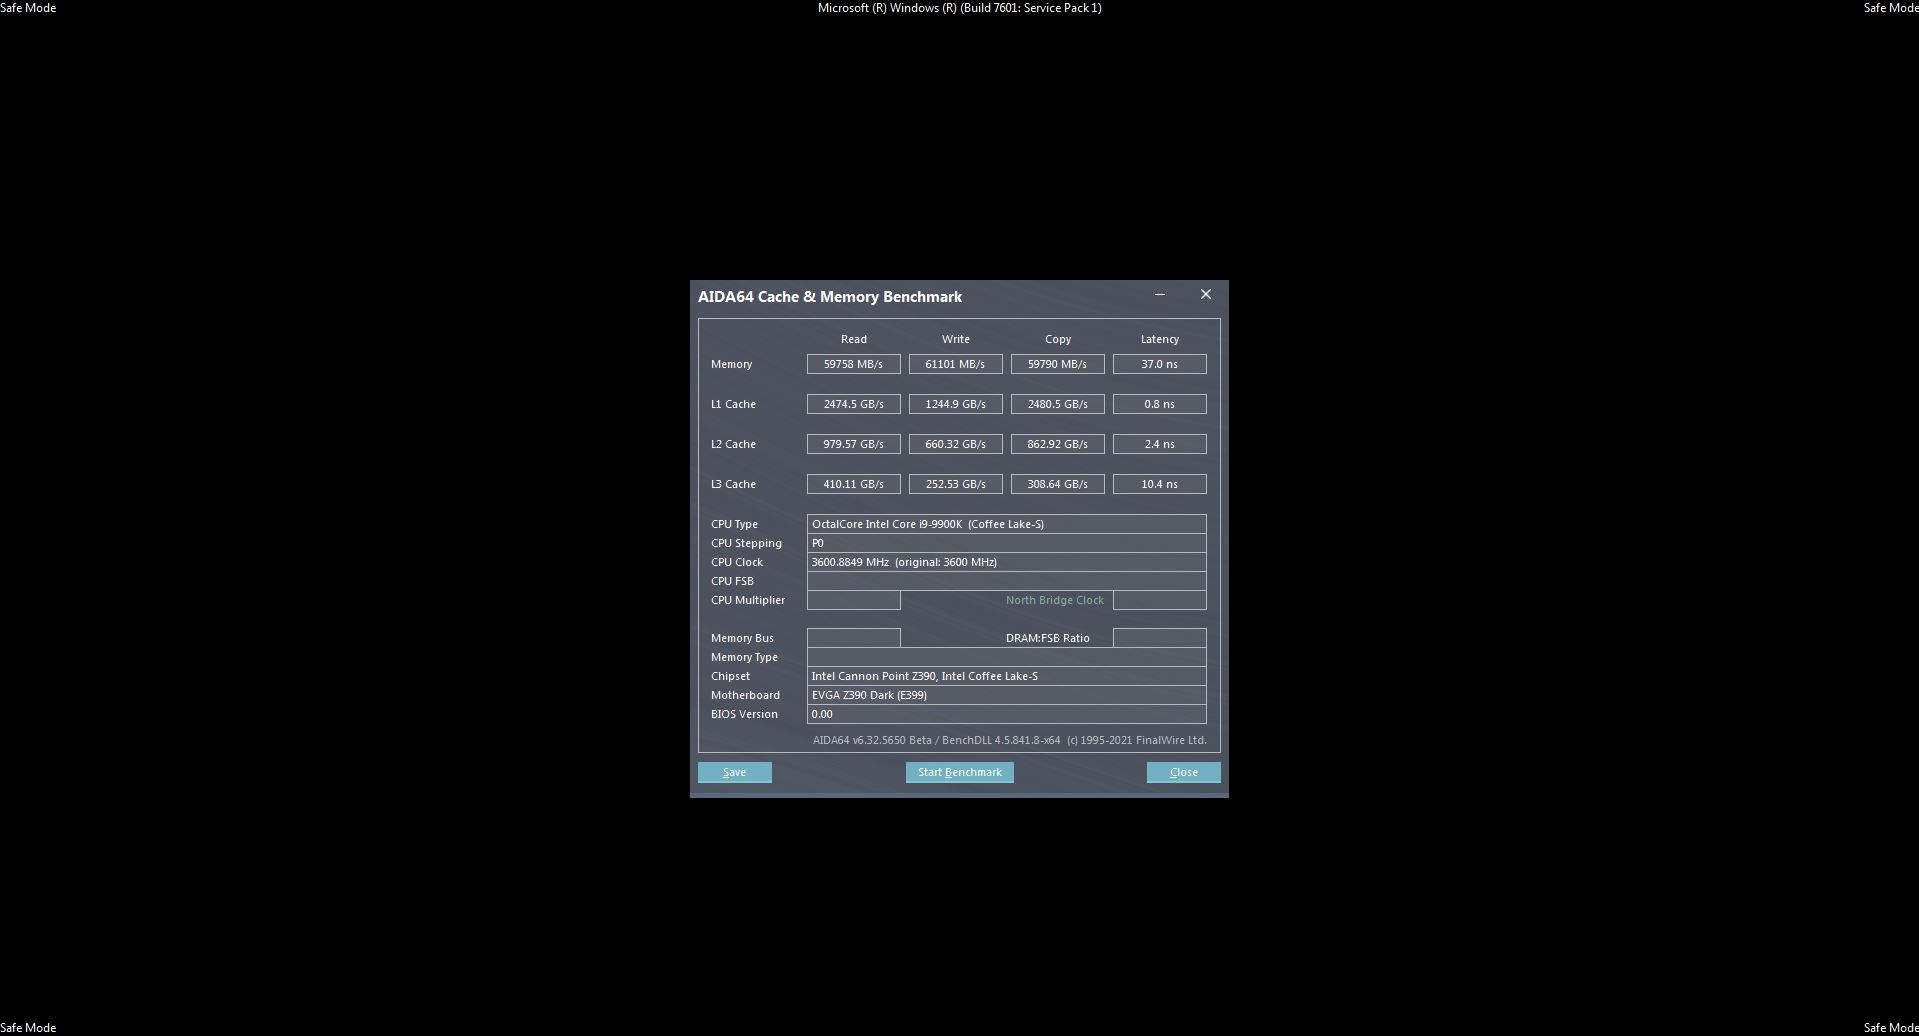The image size is (1919, 1036).
Task: Select L1 Cache Latency 0.8 ns
Action: coord(1159,404)
